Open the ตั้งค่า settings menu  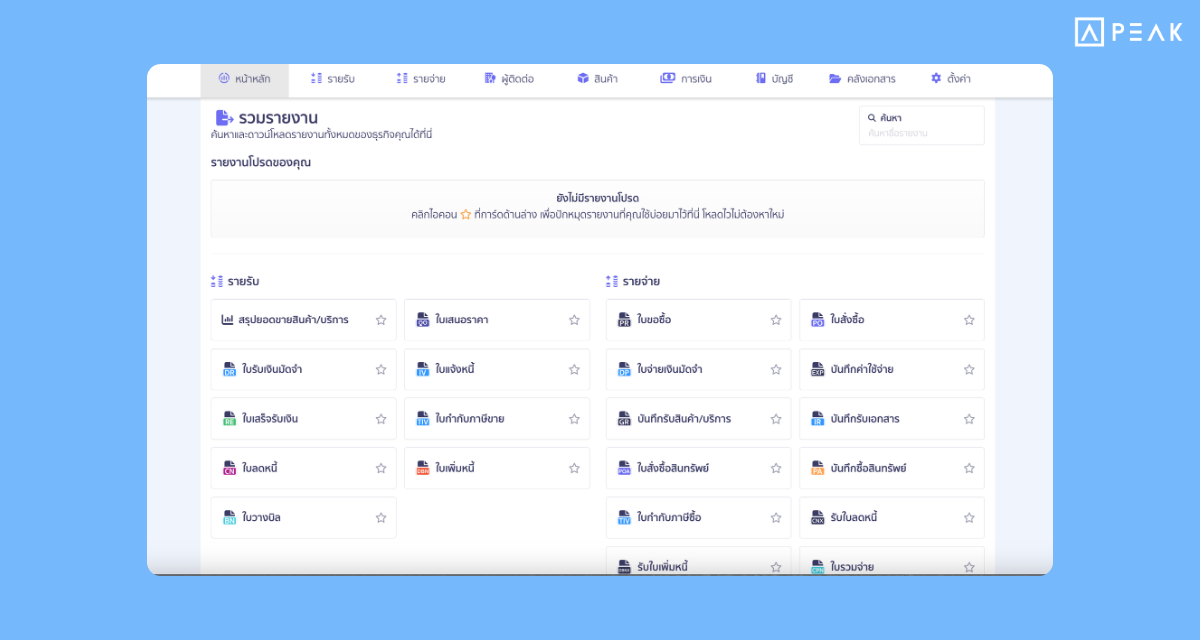click(950, 79)
